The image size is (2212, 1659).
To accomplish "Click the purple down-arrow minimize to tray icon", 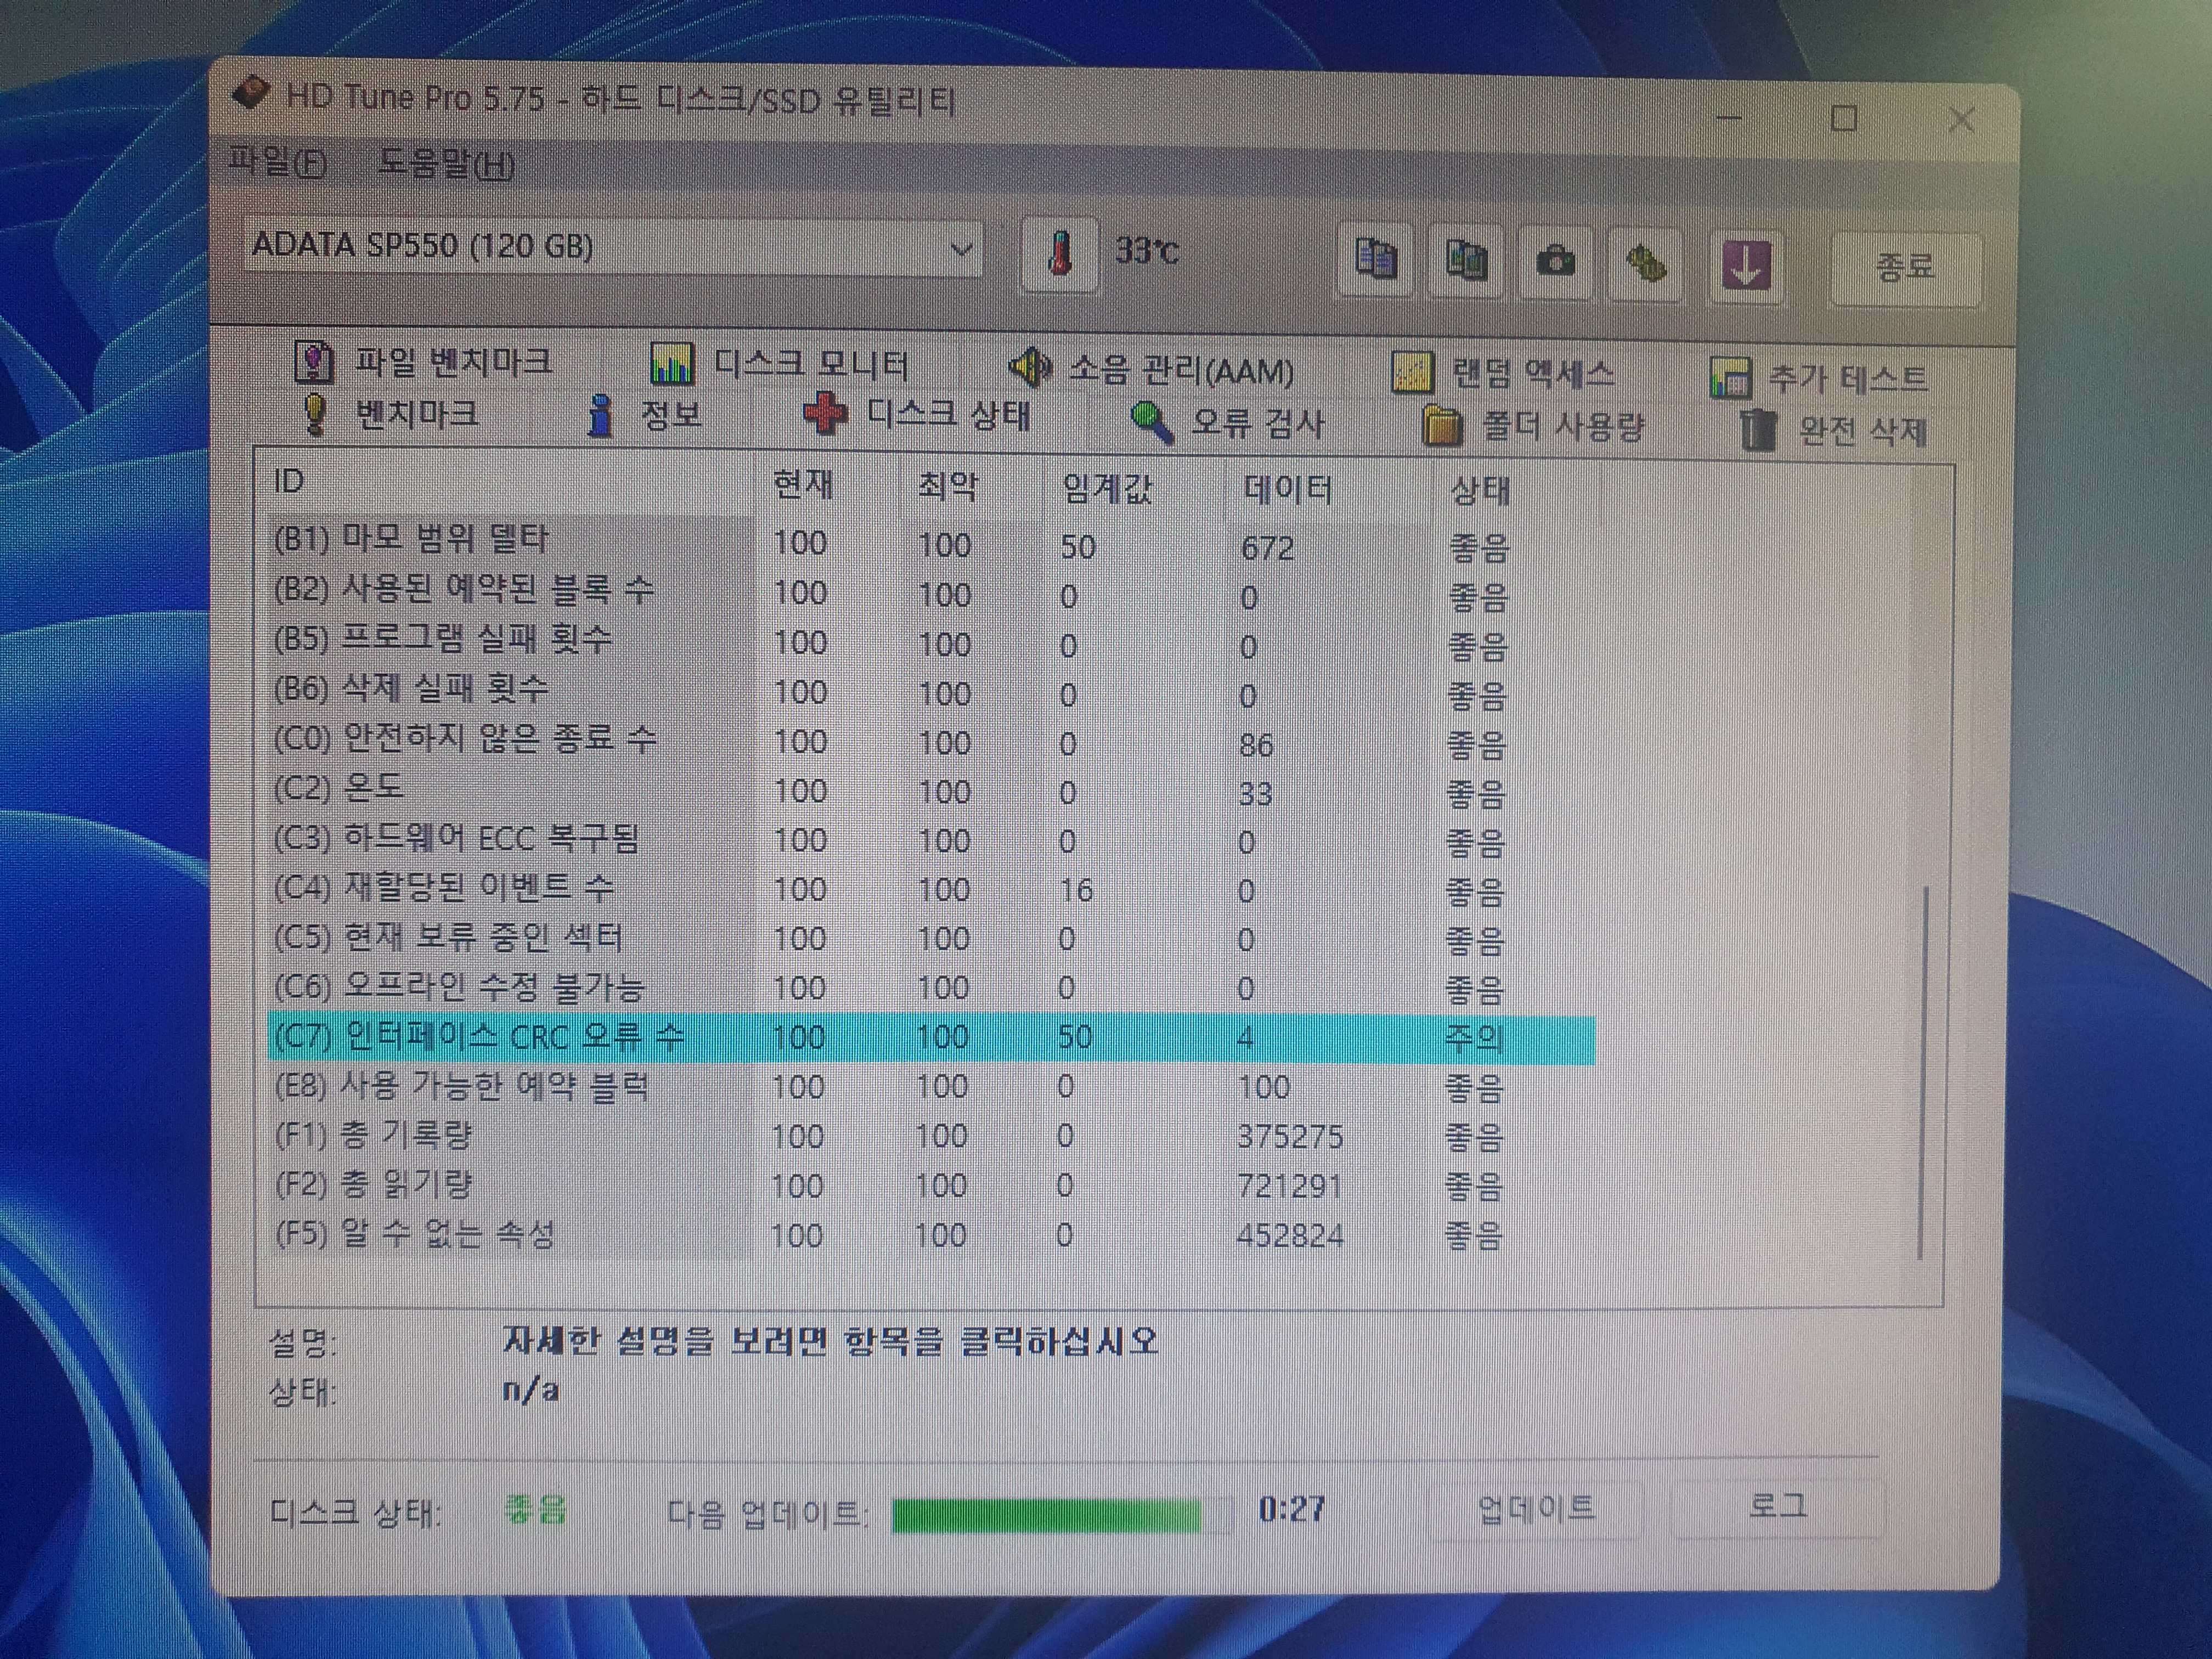I will (1746, 267).
